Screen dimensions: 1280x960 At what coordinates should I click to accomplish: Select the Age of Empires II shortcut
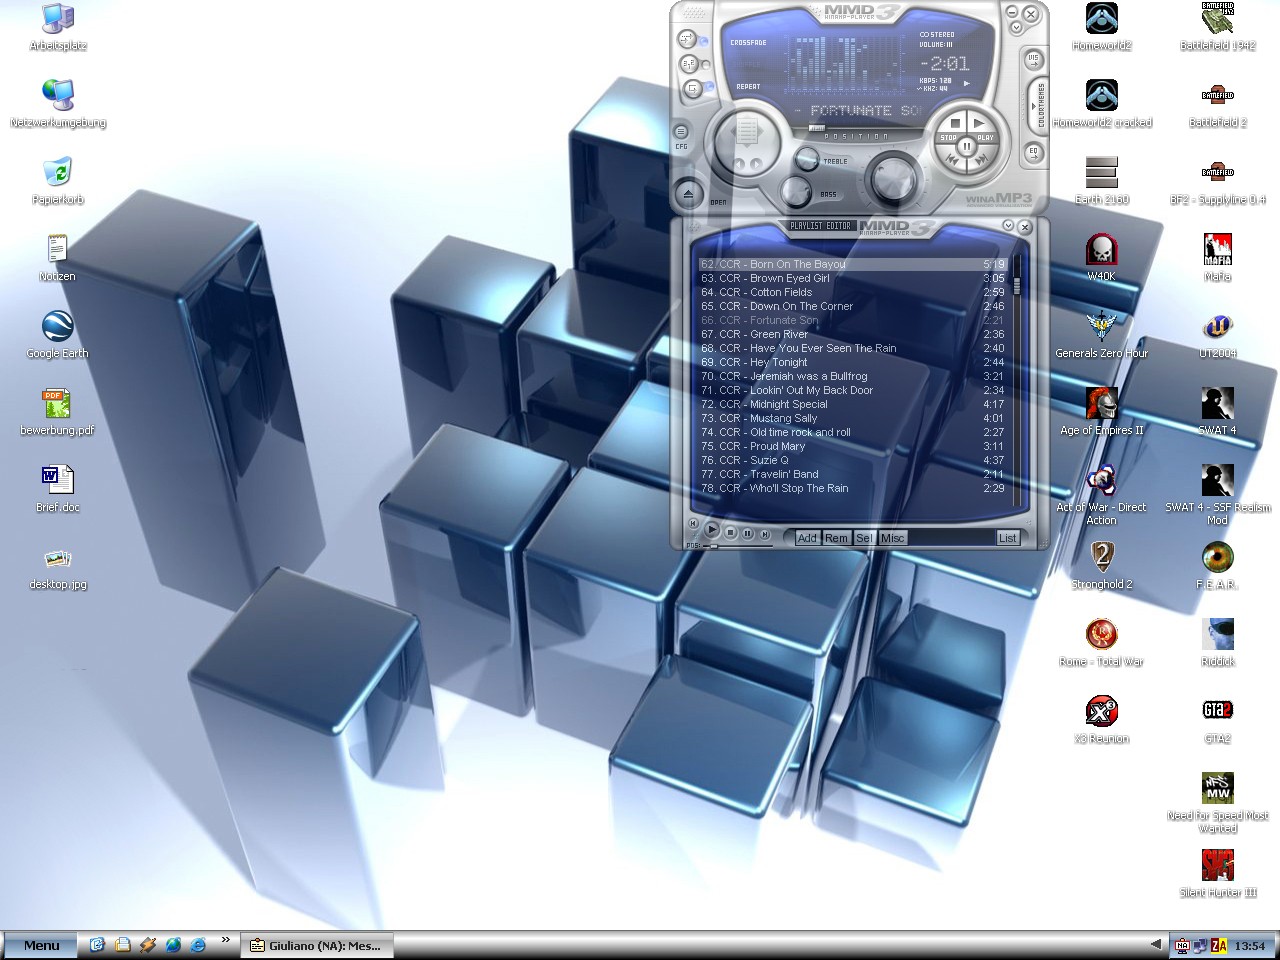tap(1102, 412)
